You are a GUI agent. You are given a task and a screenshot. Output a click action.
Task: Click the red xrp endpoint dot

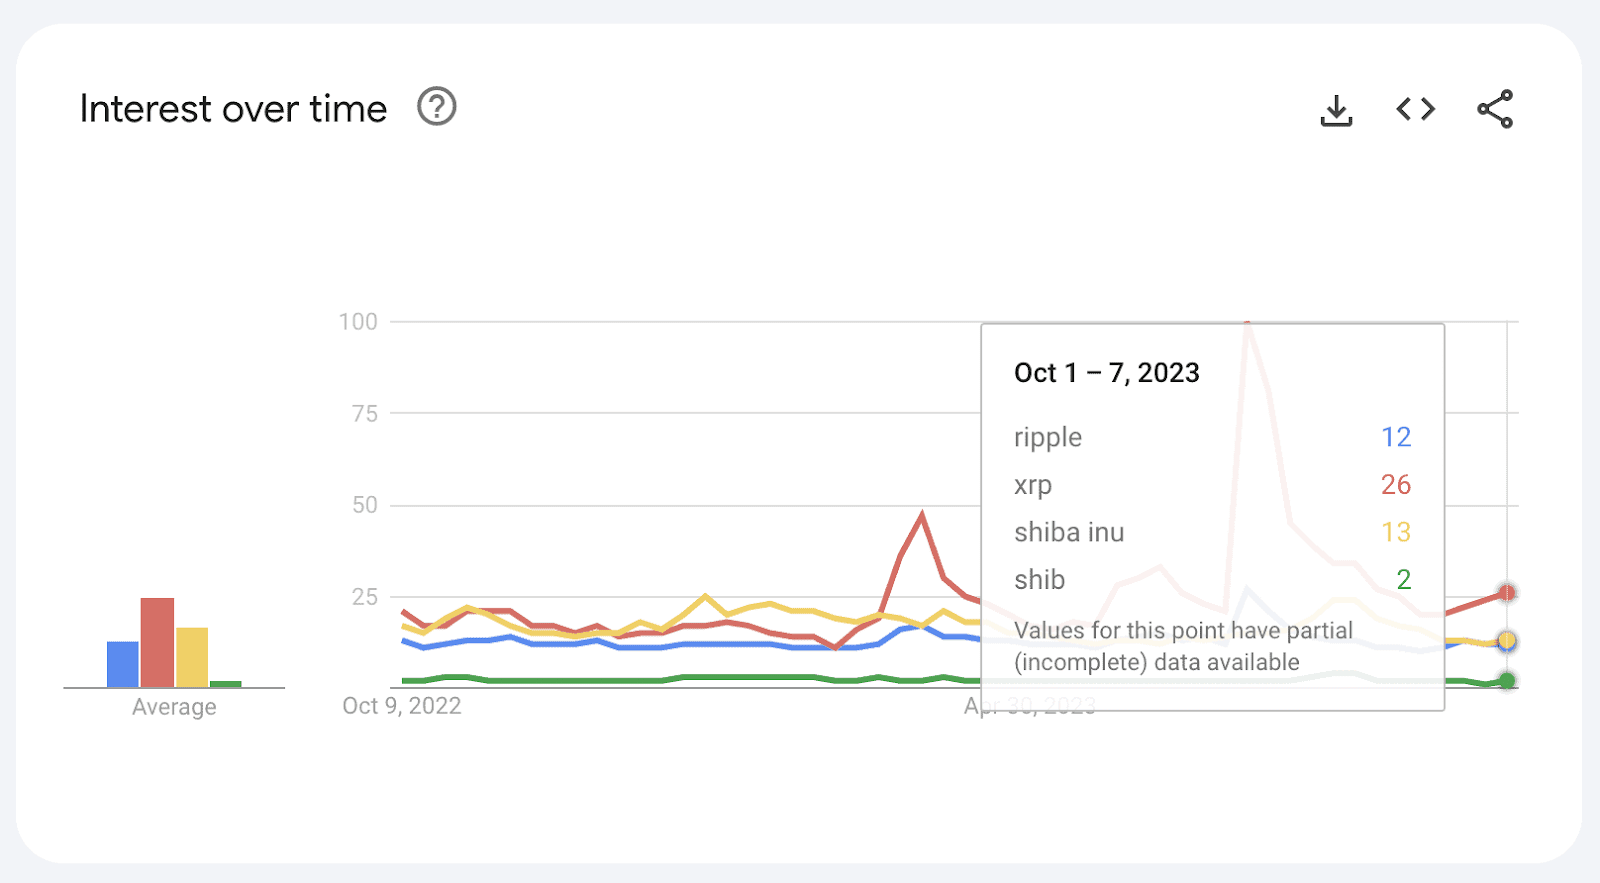click(1507, 593)
